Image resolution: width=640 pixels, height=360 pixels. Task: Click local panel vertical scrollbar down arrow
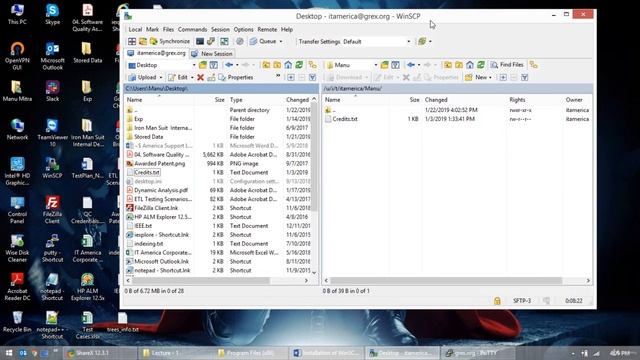click(x=314, y=273)
